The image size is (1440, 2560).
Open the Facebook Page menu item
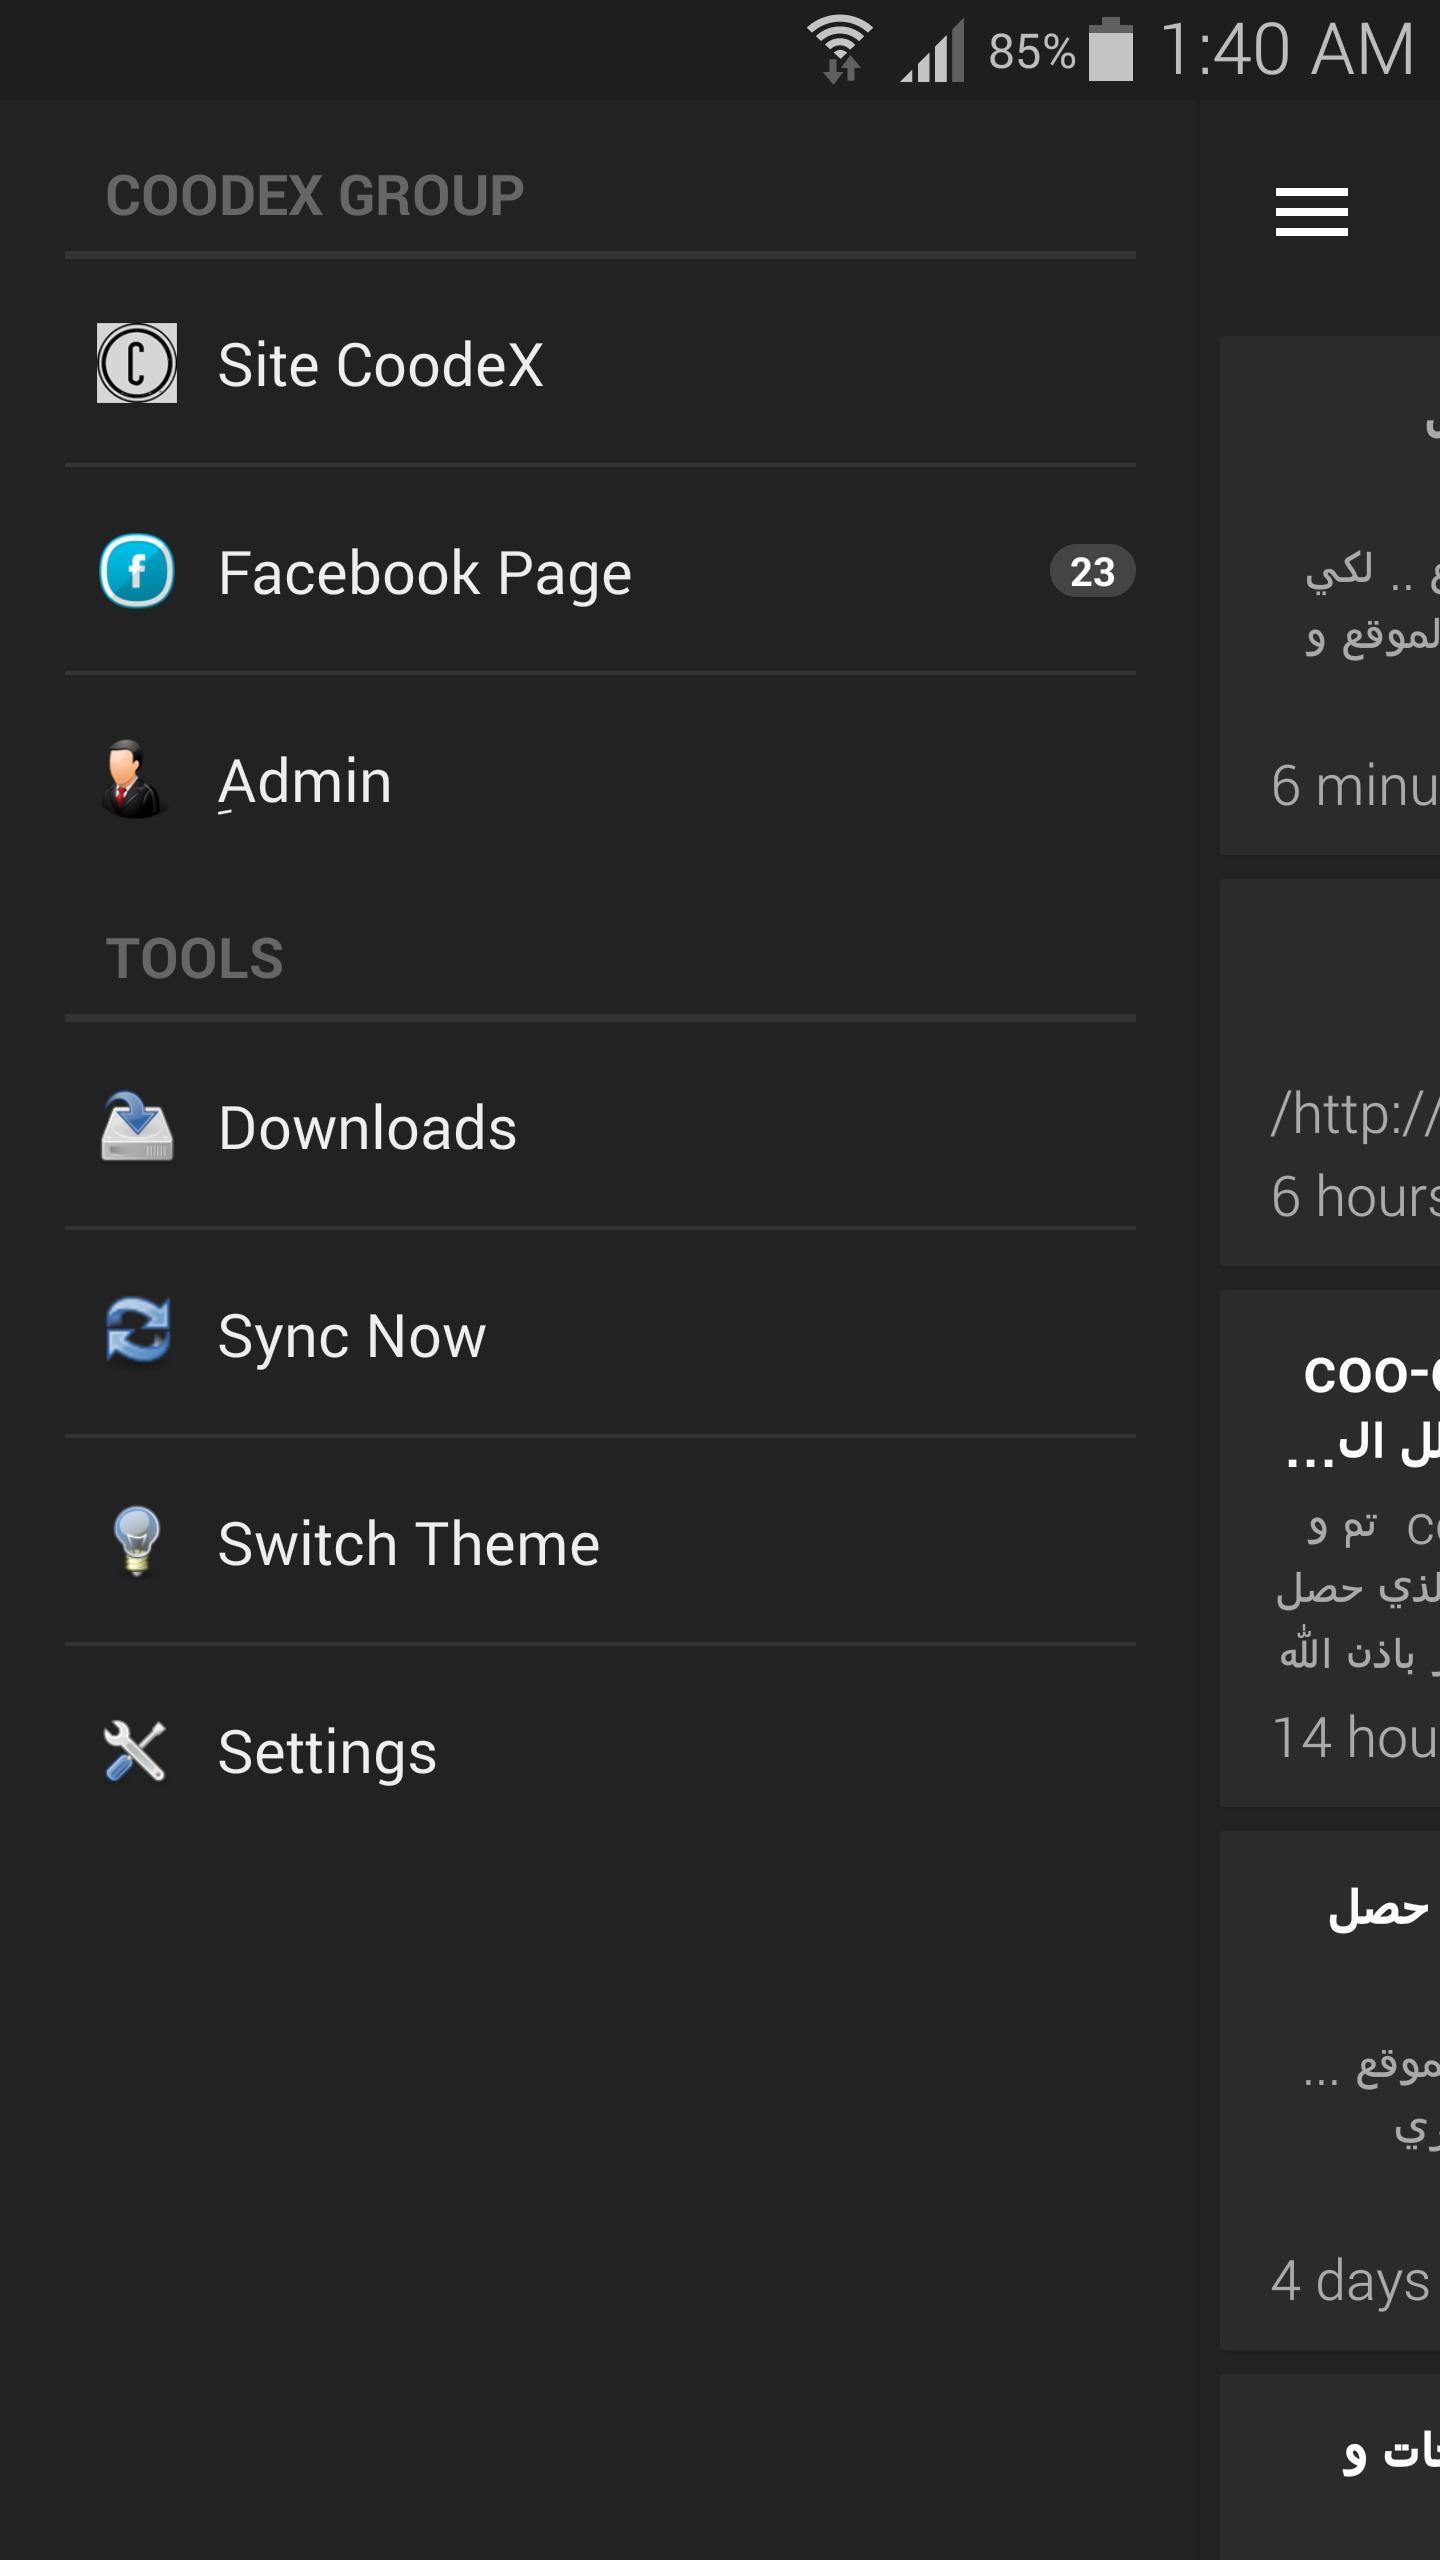click(x=425, y=573)
